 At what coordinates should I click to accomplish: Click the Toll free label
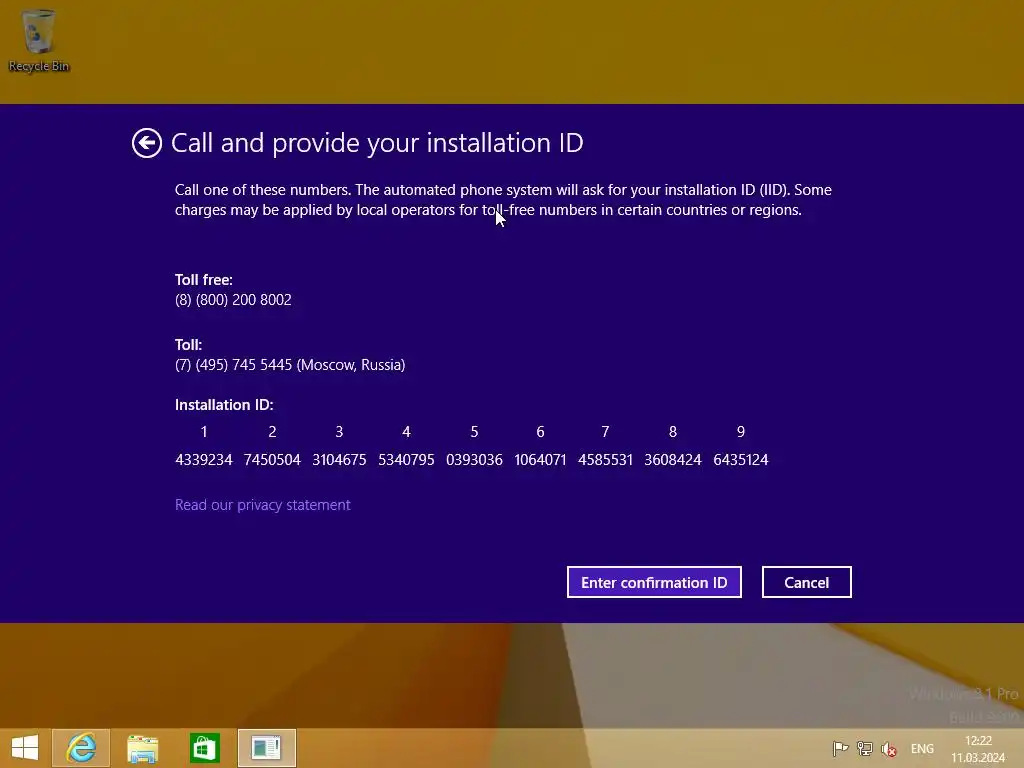coord(204,280)
